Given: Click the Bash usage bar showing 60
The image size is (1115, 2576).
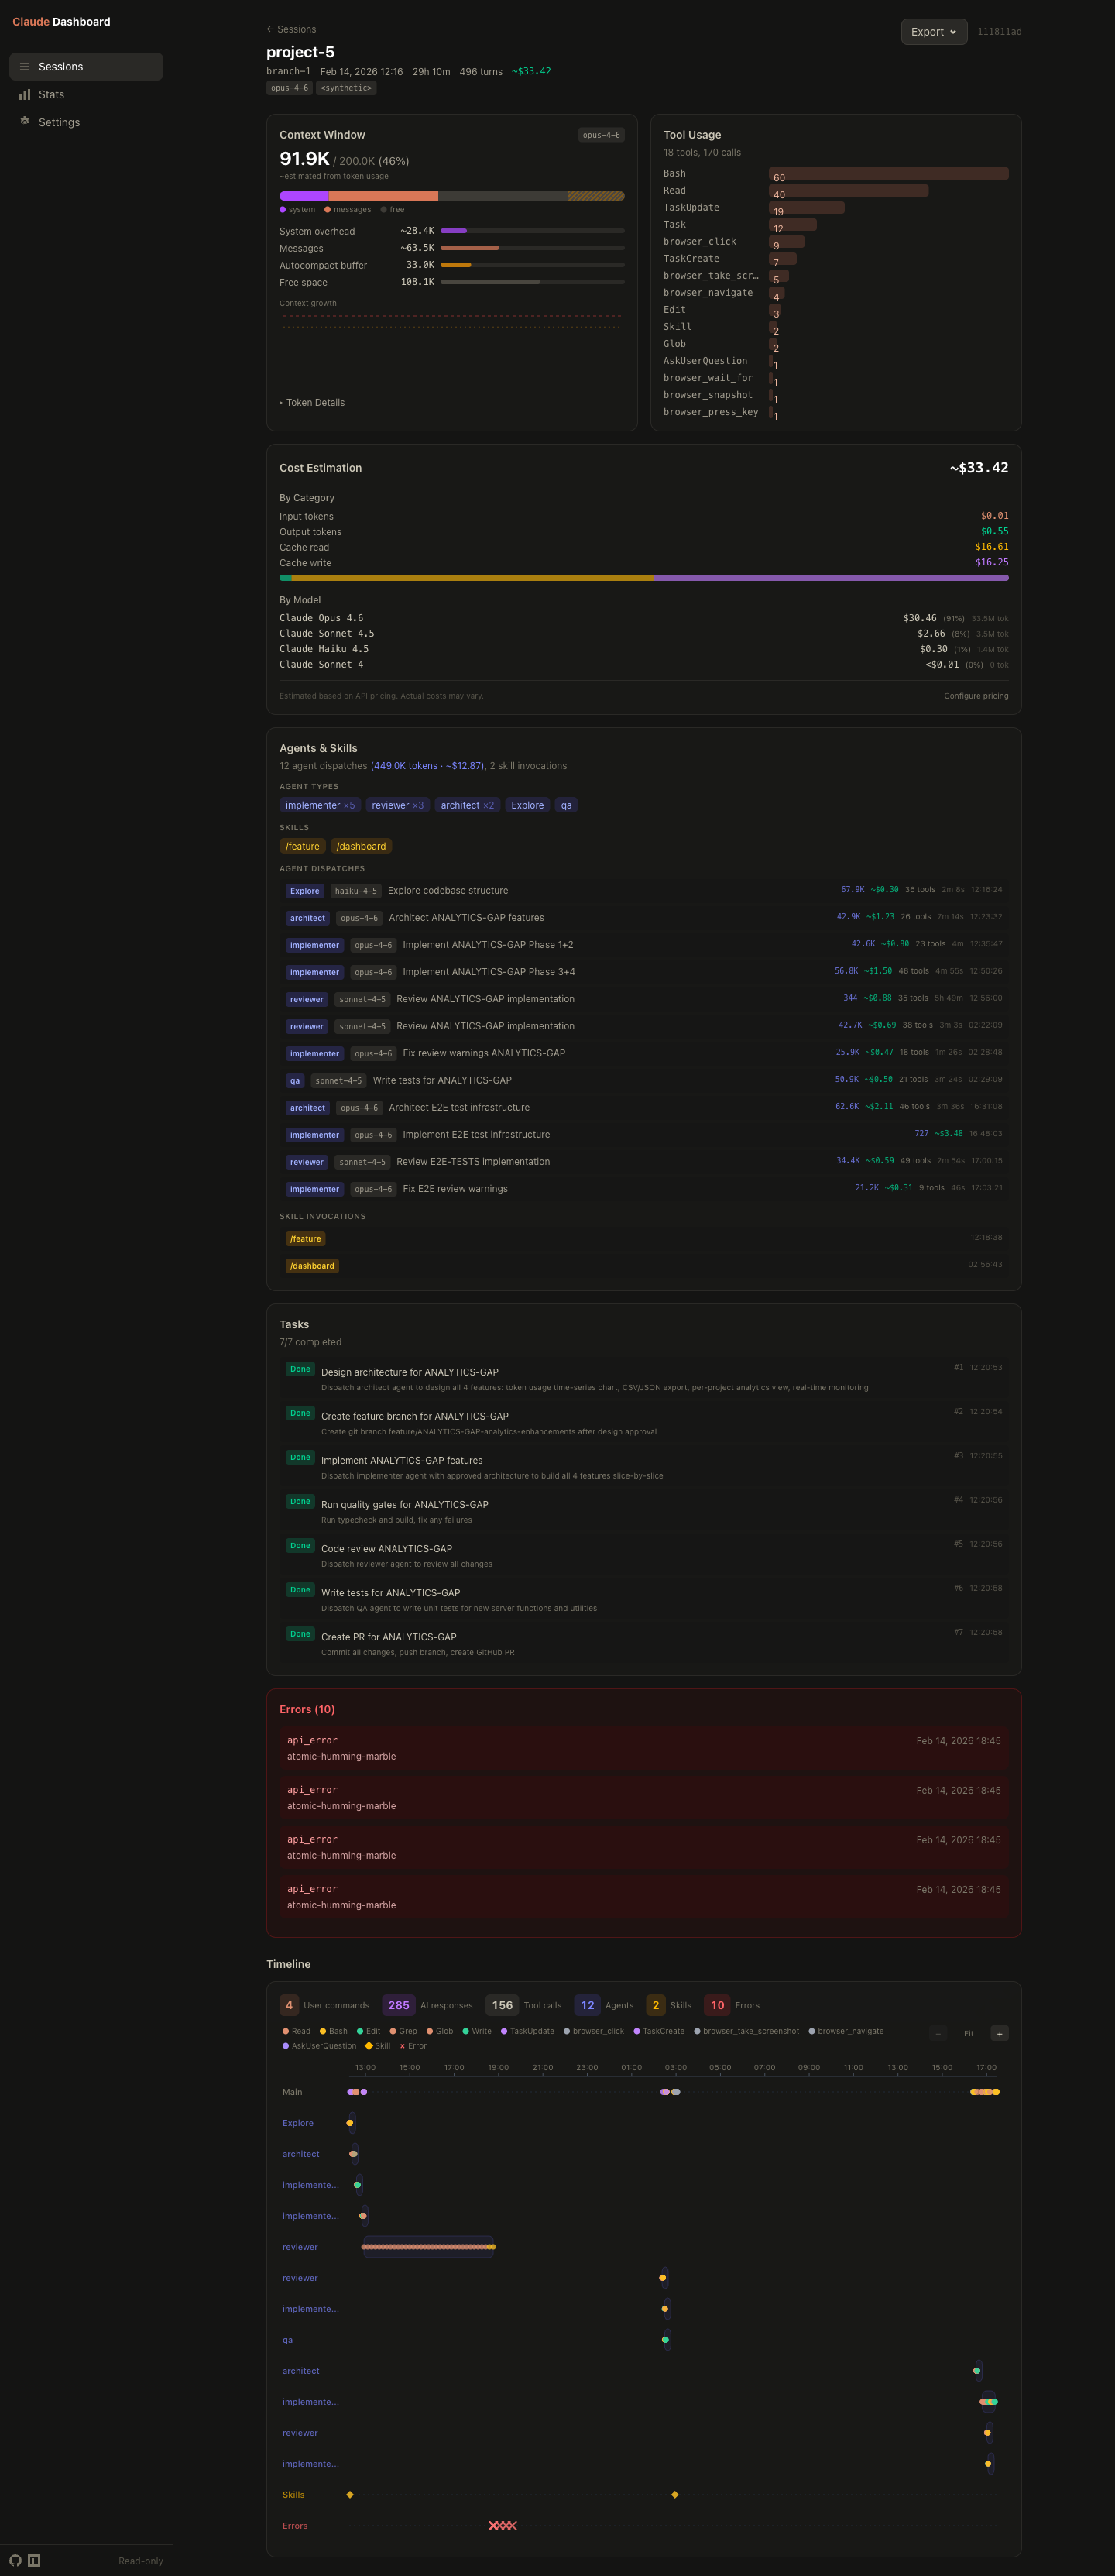Looking at the screenshot, I should pos(888,174).
